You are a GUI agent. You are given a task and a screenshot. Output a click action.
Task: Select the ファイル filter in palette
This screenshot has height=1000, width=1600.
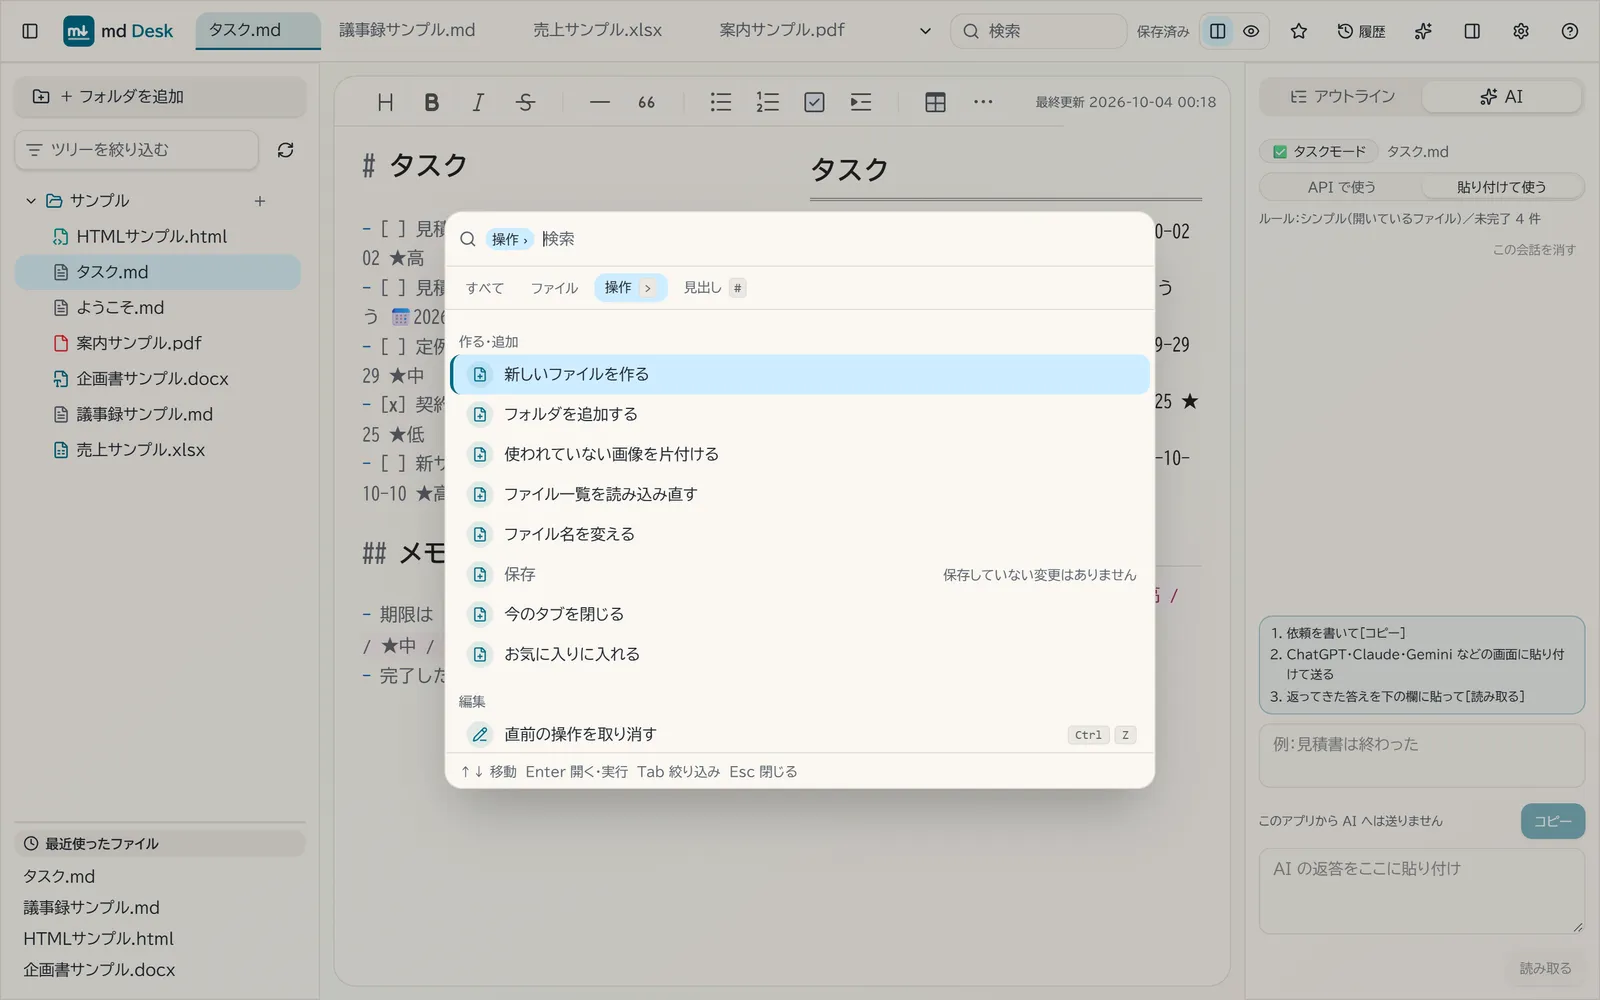(x=554, y=288)
